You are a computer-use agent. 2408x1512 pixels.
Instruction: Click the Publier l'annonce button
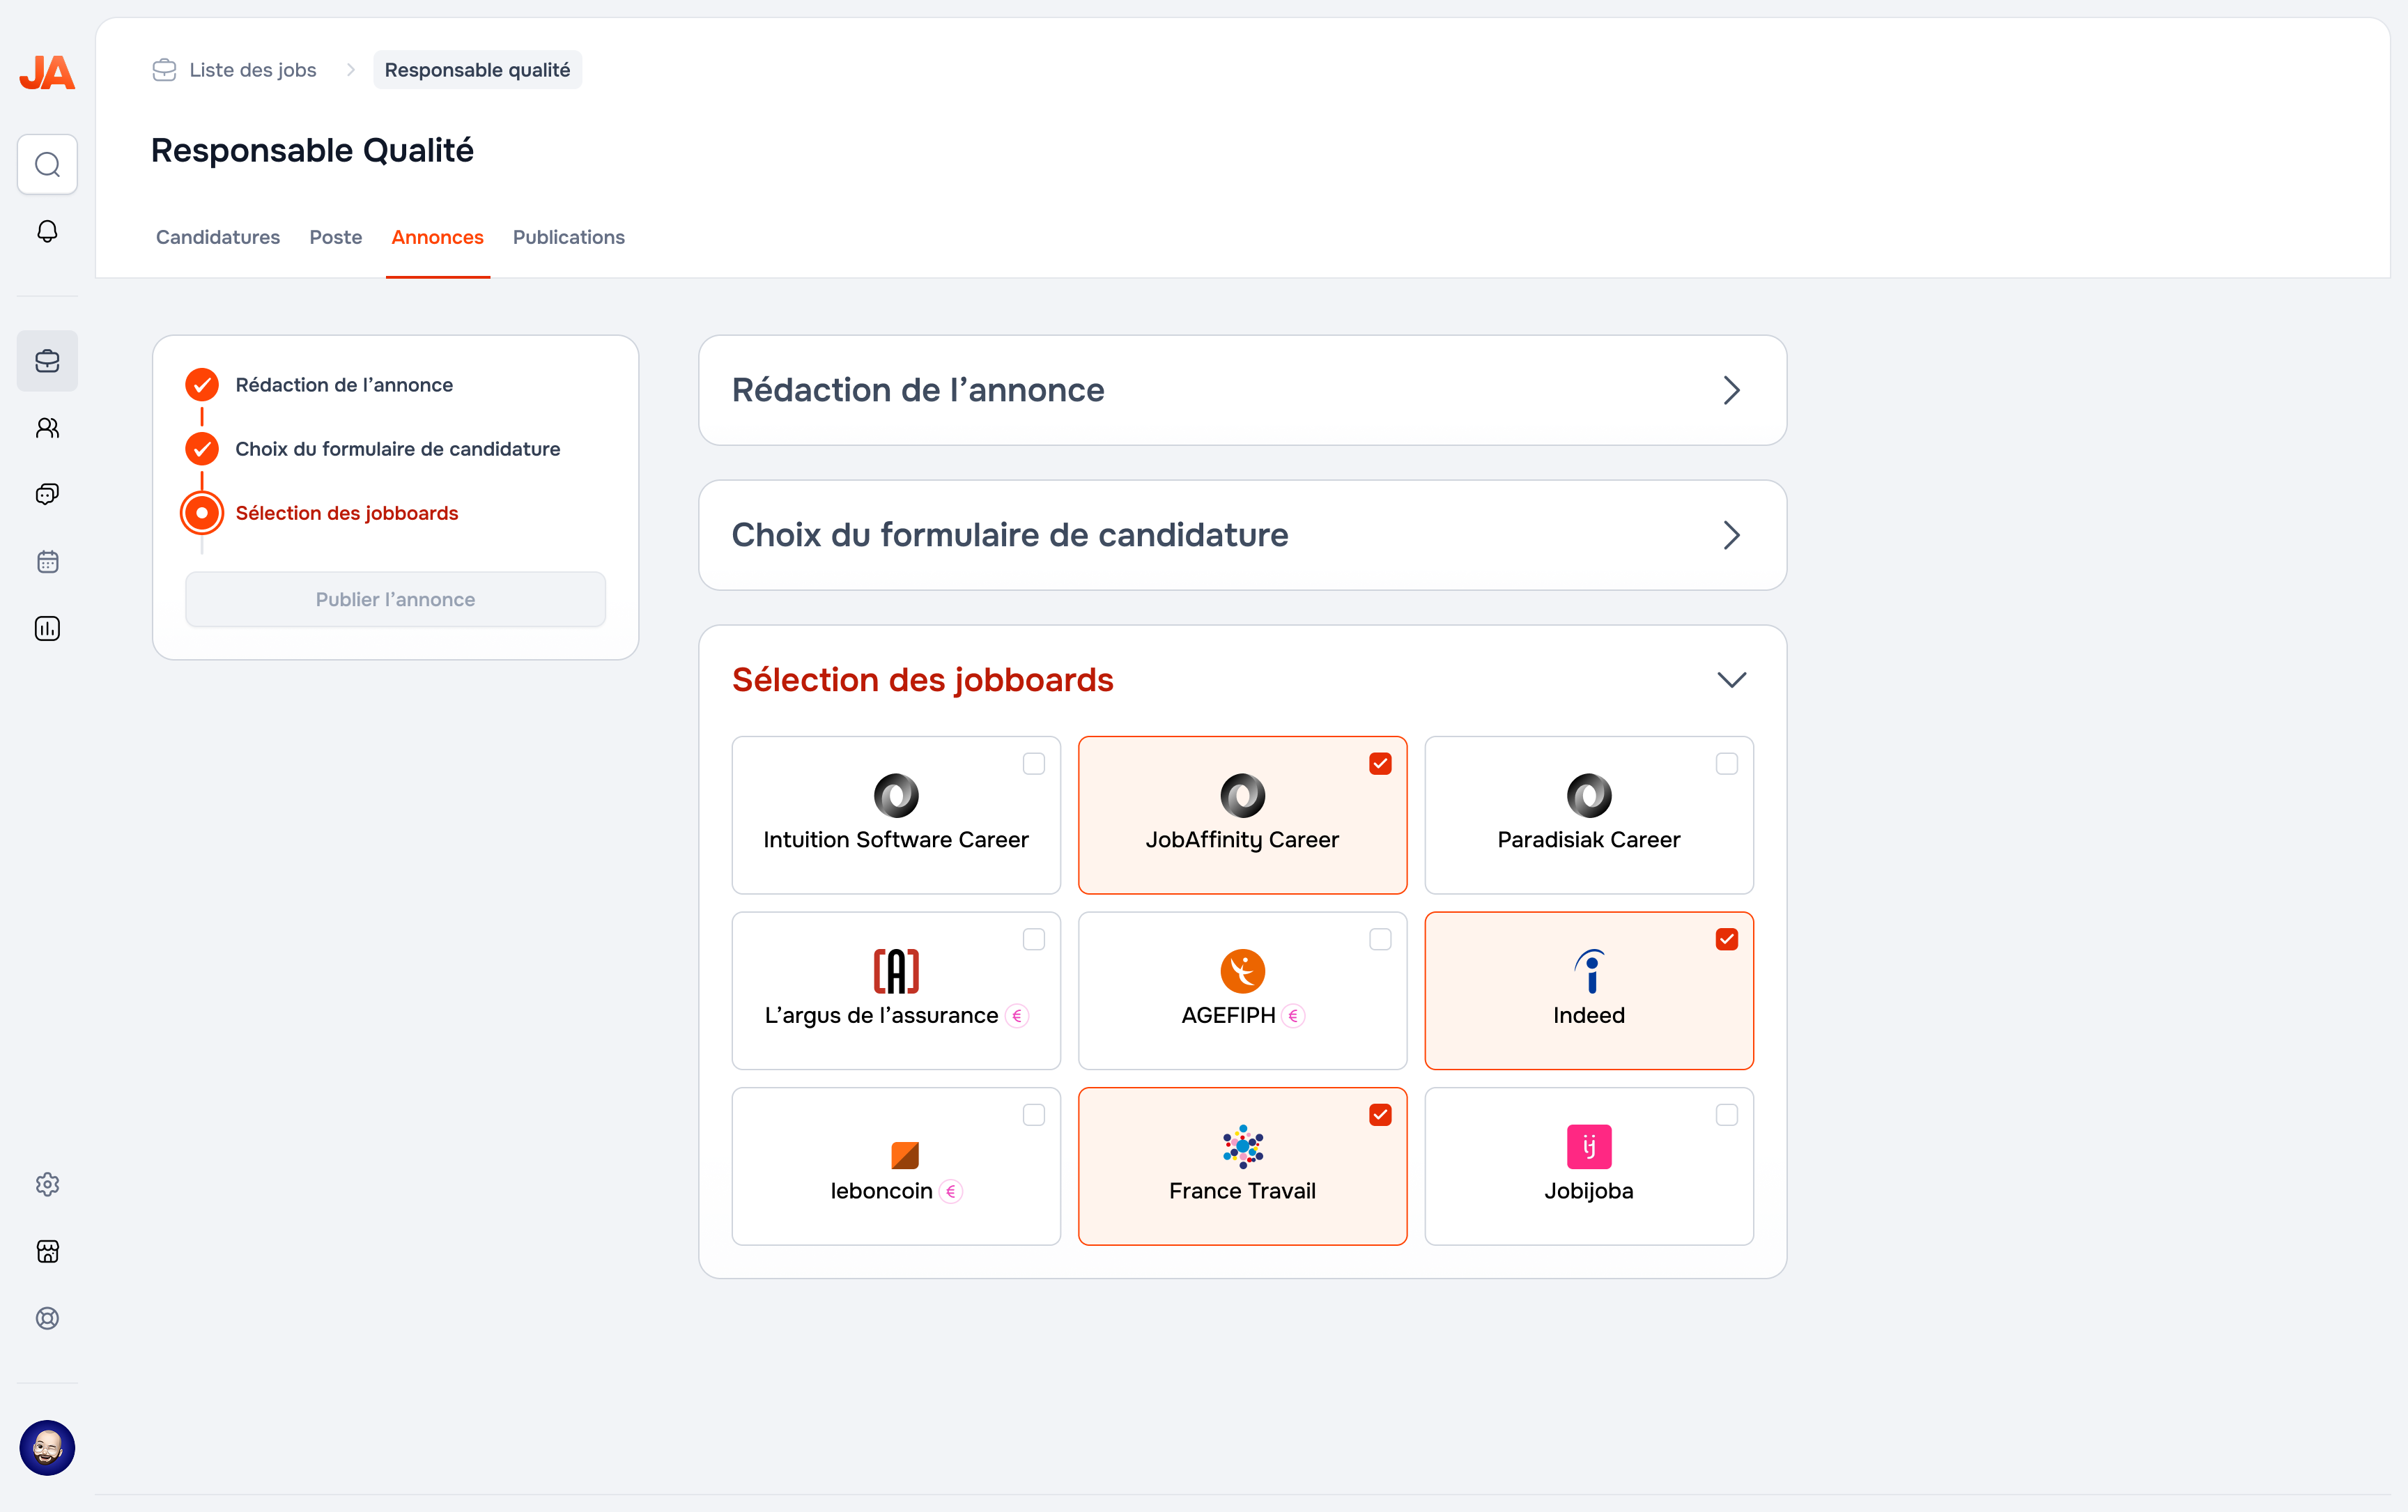395,599
